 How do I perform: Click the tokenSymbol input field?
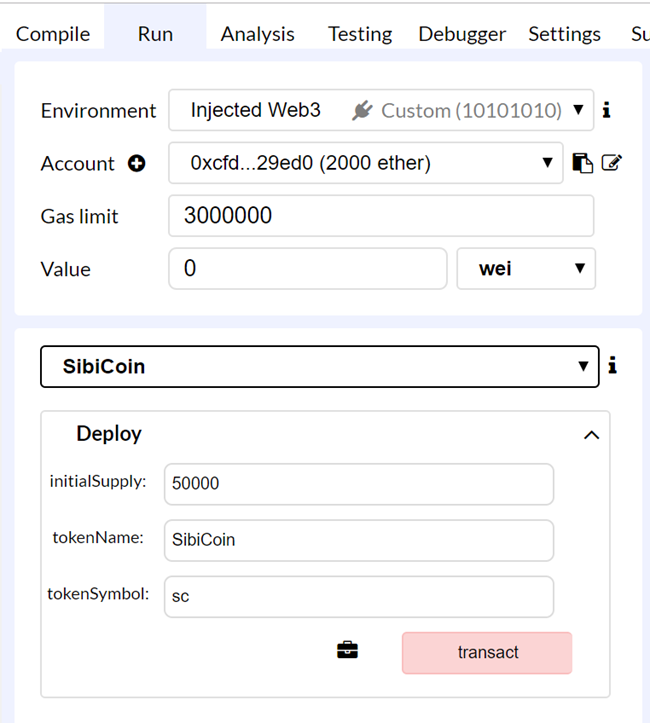click(x=359, y=597)
